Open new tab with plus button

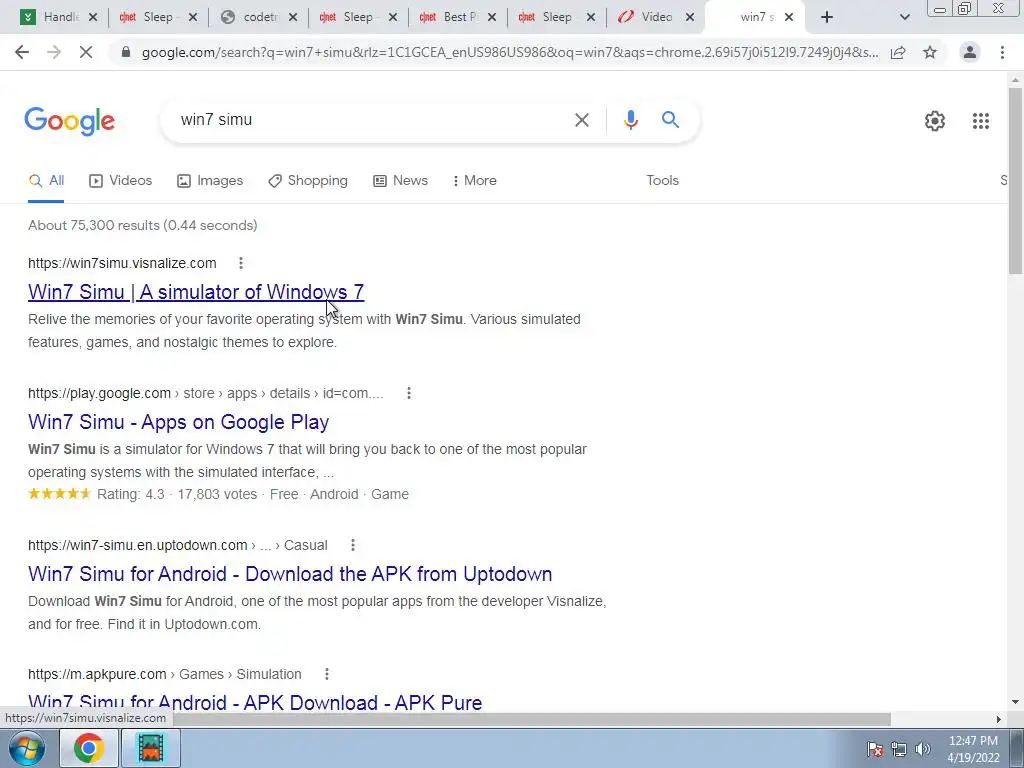pos(827,18)
